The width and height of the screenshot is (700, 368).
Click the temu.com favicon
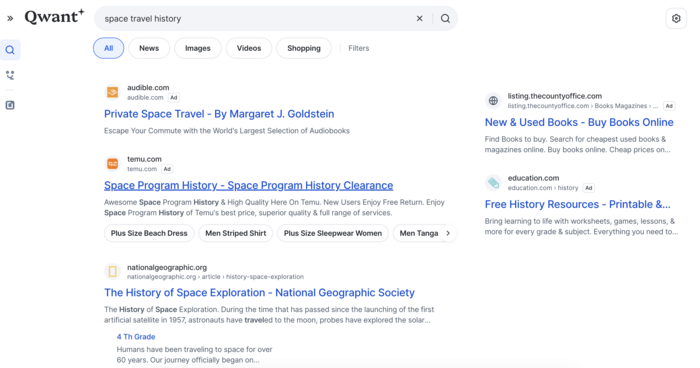point(112,163)
